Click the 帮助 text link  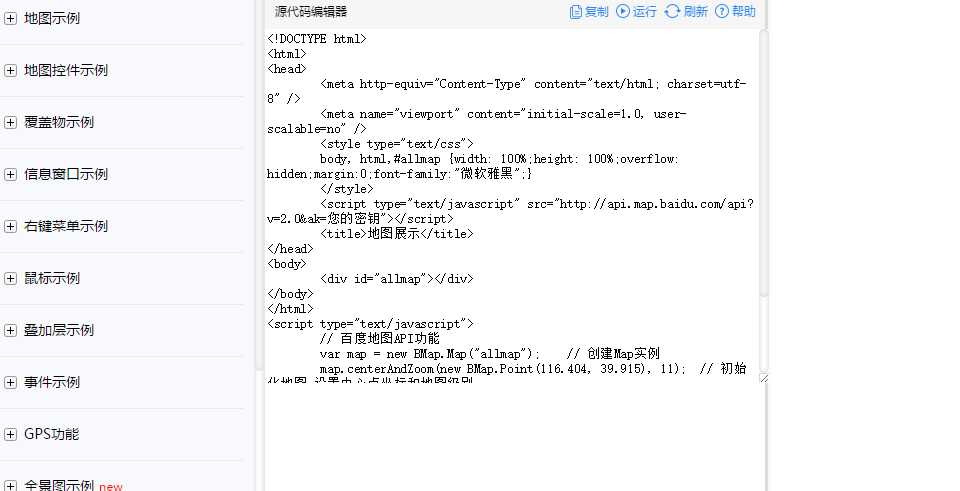744,12
